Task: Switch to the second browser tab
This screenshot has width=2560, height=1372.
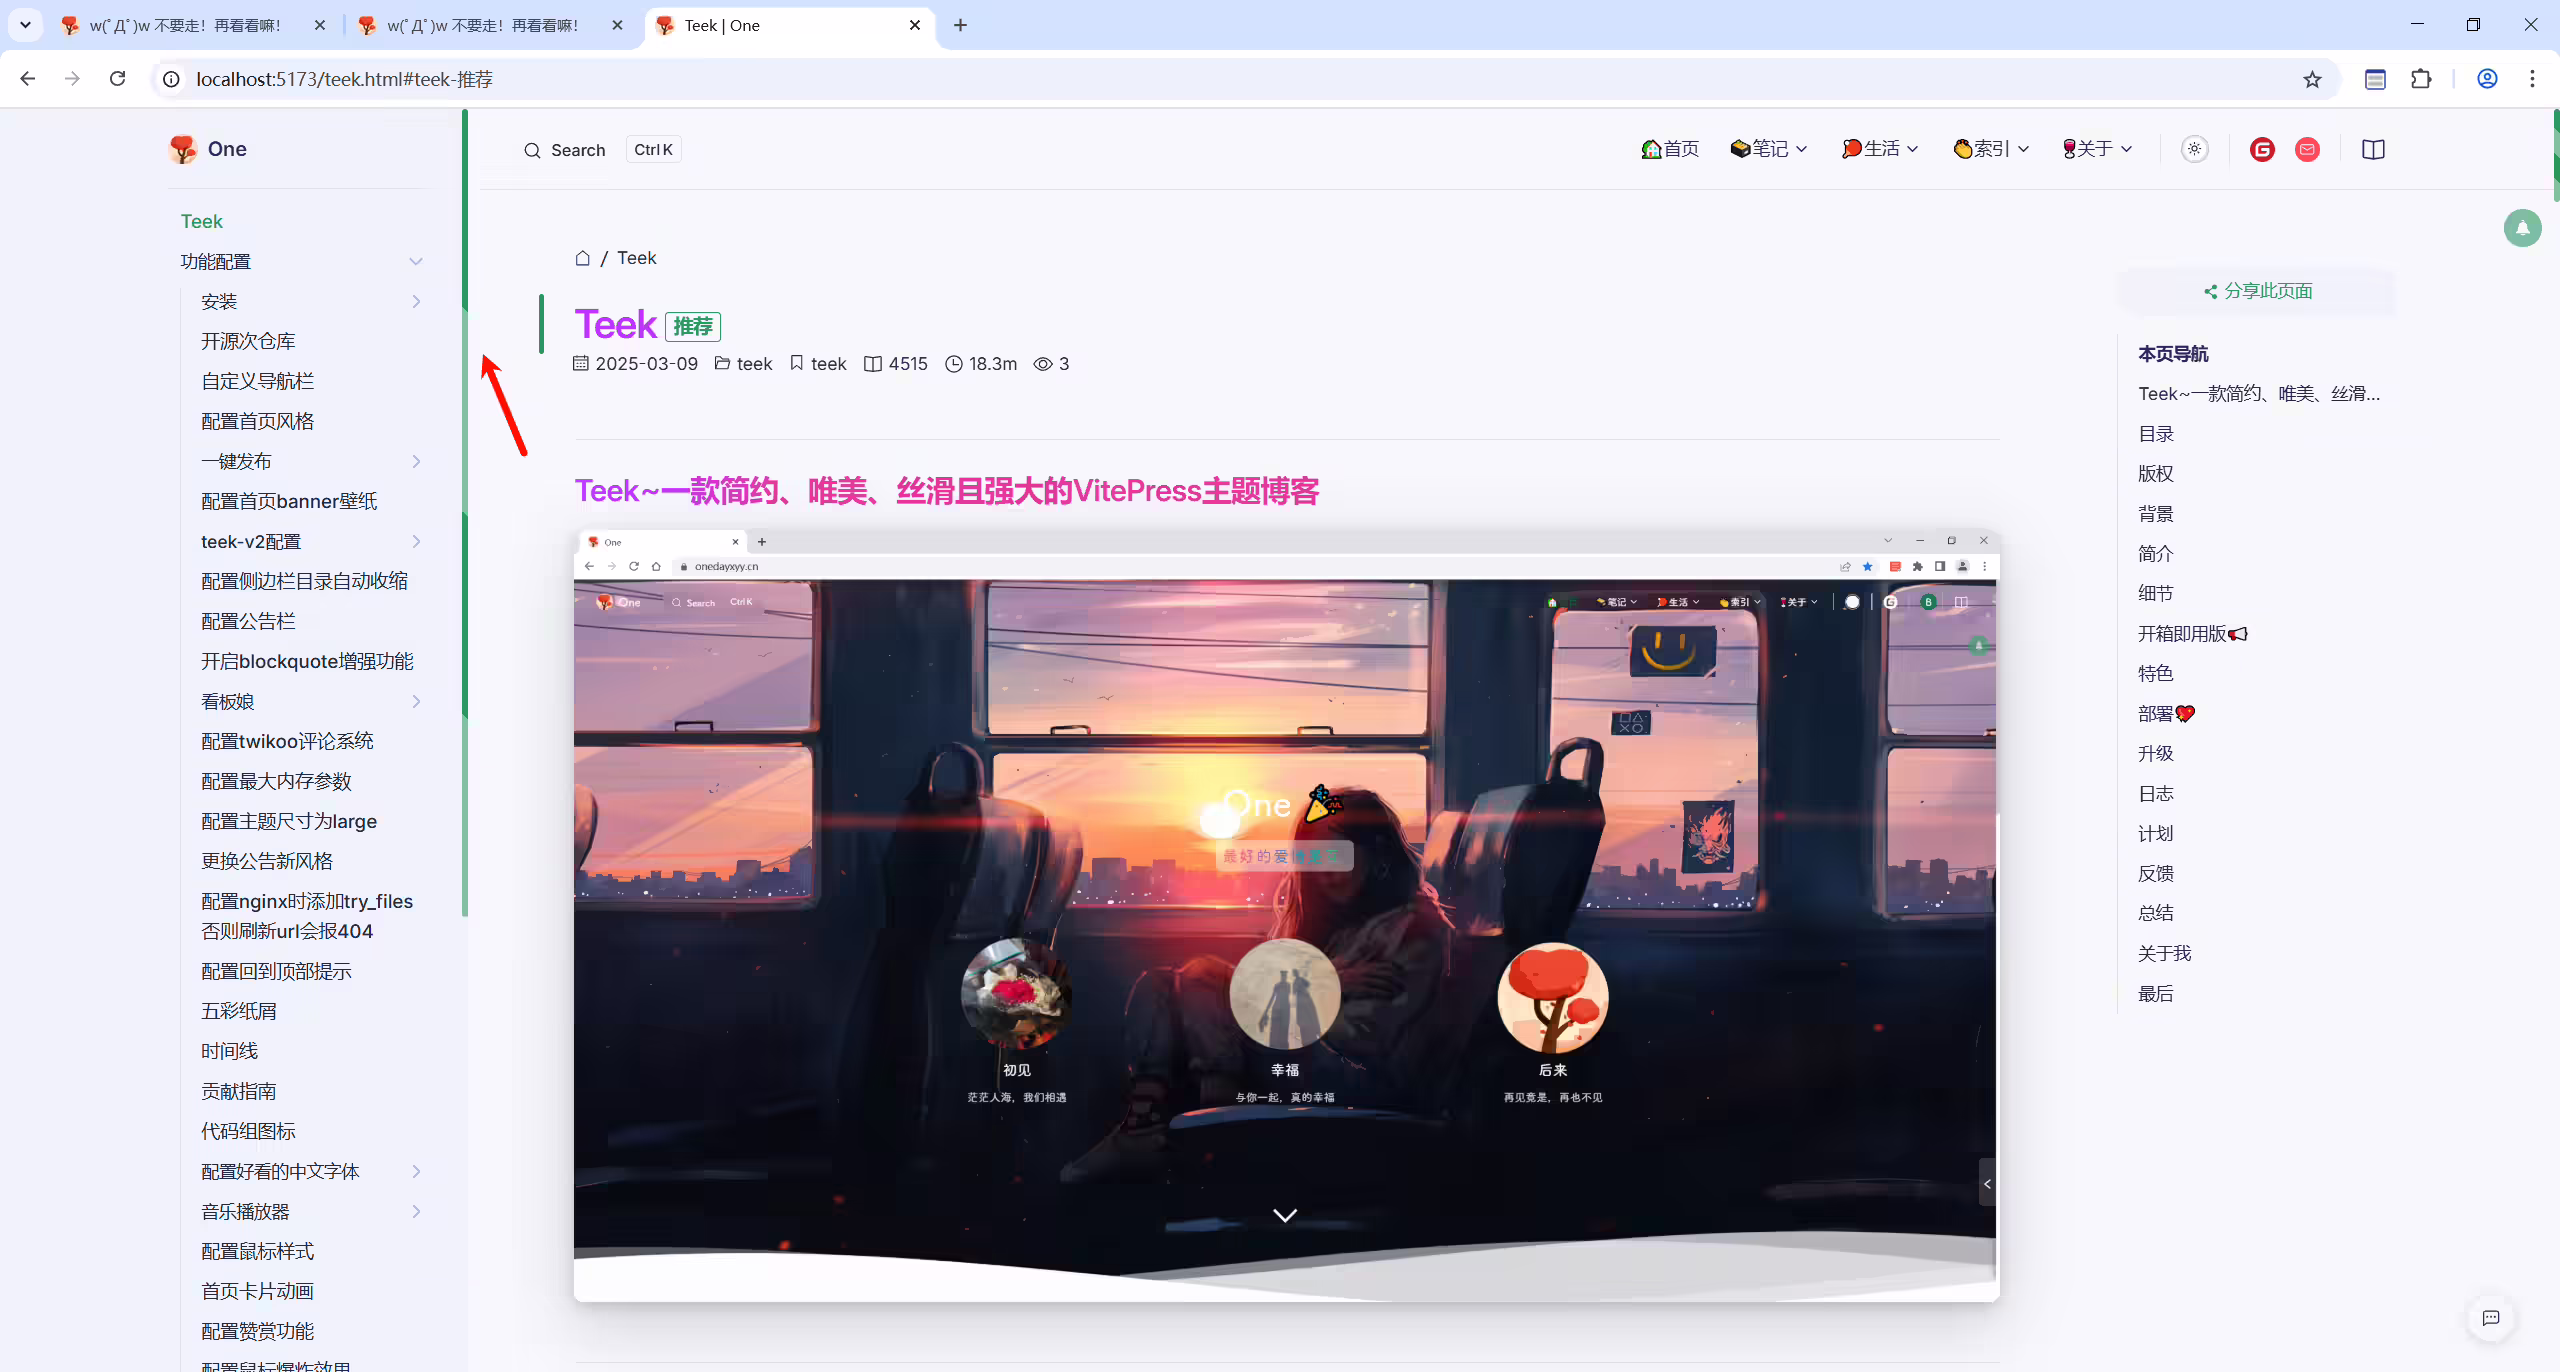Action: coord(490,25)
